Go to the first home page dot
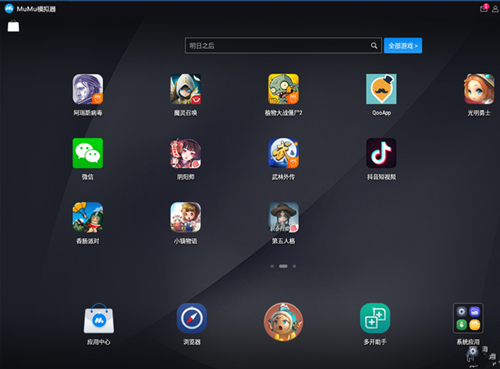The width and height of the screenshot is (500, 369). (x=272, y=266)
